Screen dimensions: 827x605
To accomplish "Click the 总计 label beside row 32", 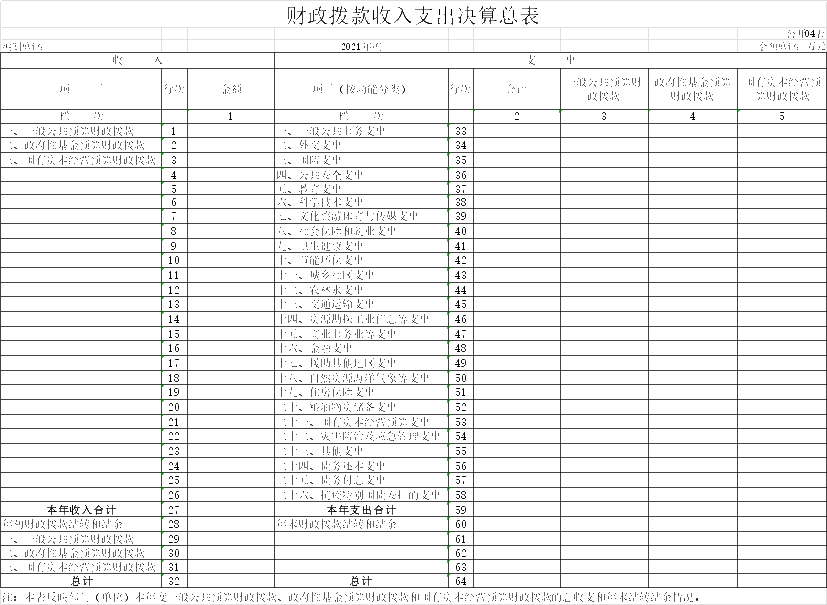I will 81,580.
